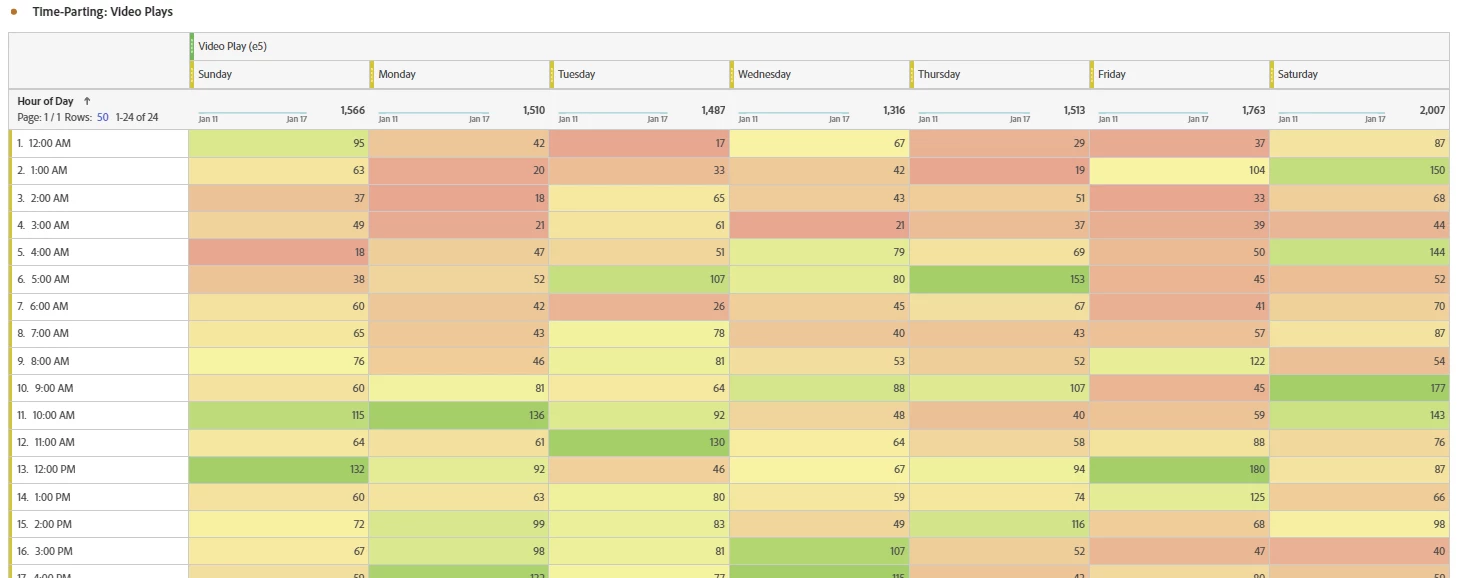Click Thursday 2:00 PM cell value 116
Viewport: 1462px width, 578px height.
pyautogui.click(x=999, y=524)
